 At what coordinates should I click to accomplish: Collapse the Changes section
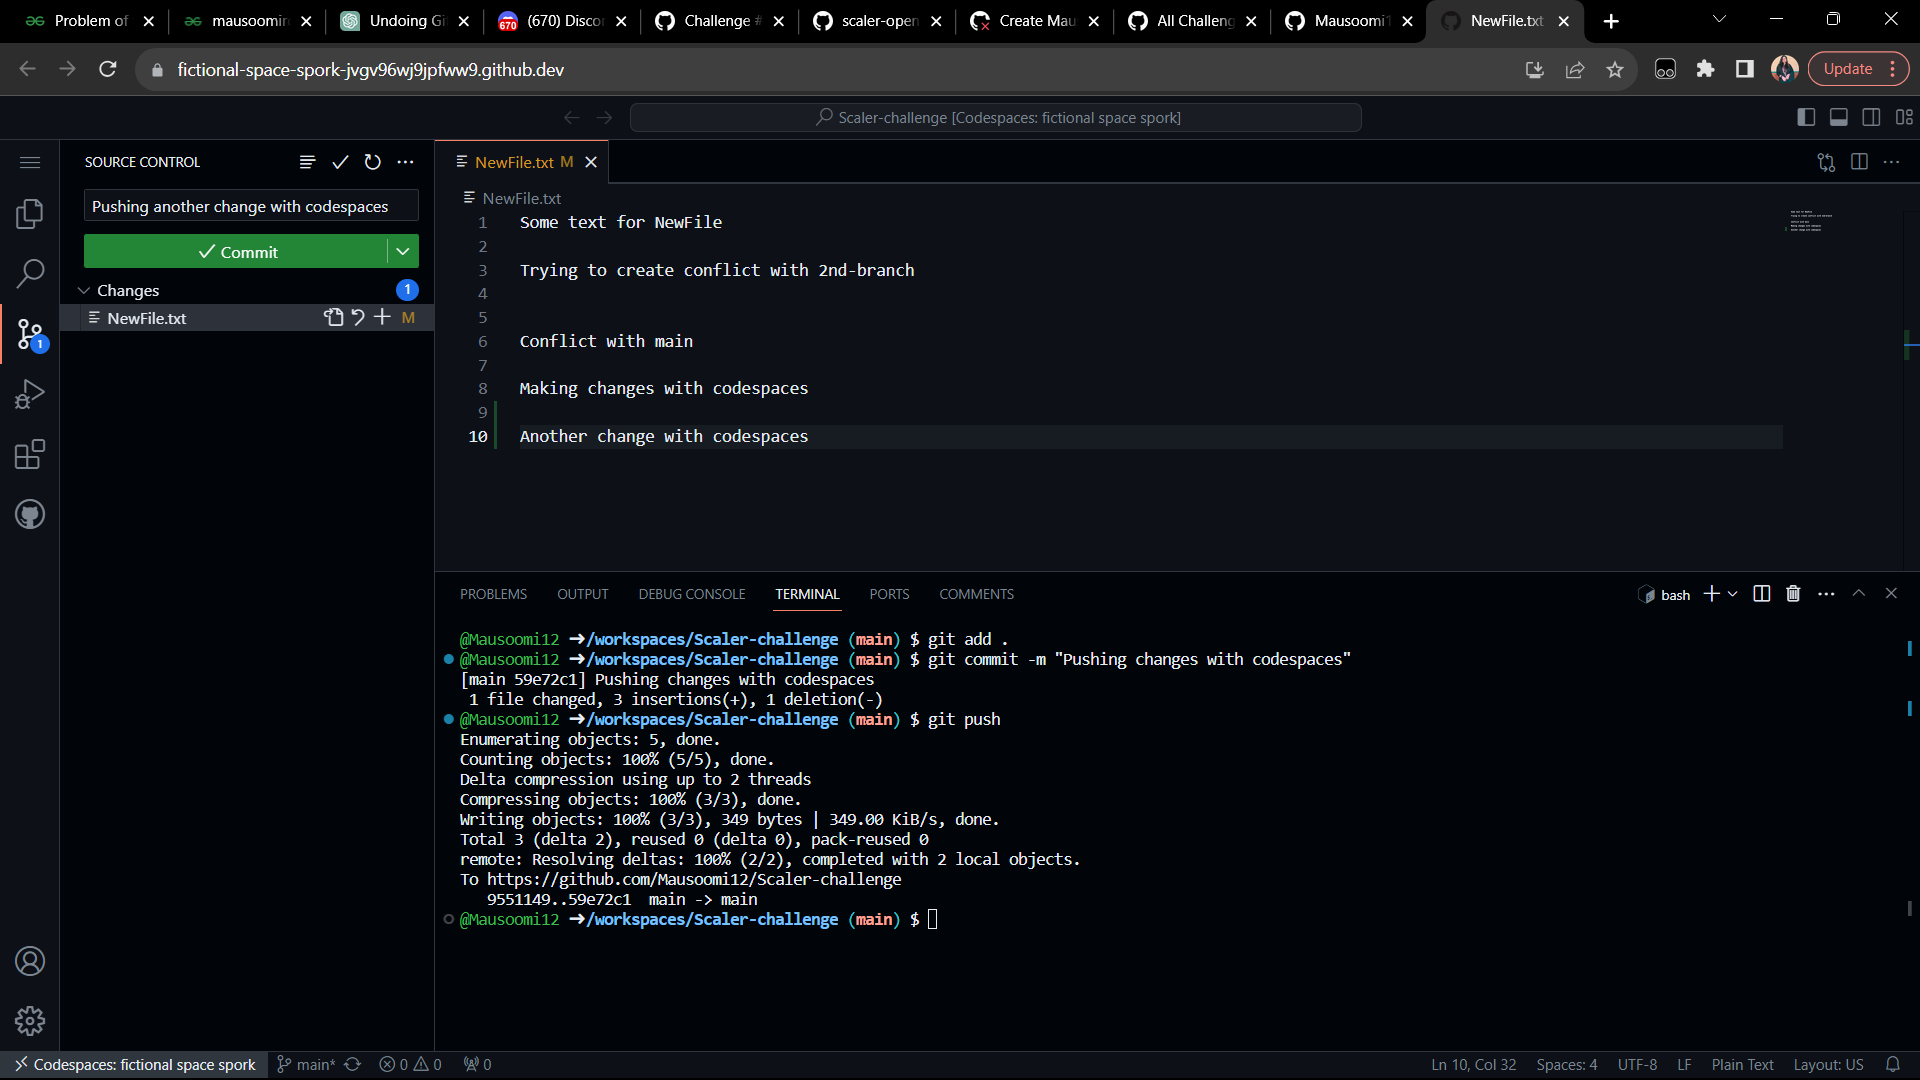[x=84, y=290]
